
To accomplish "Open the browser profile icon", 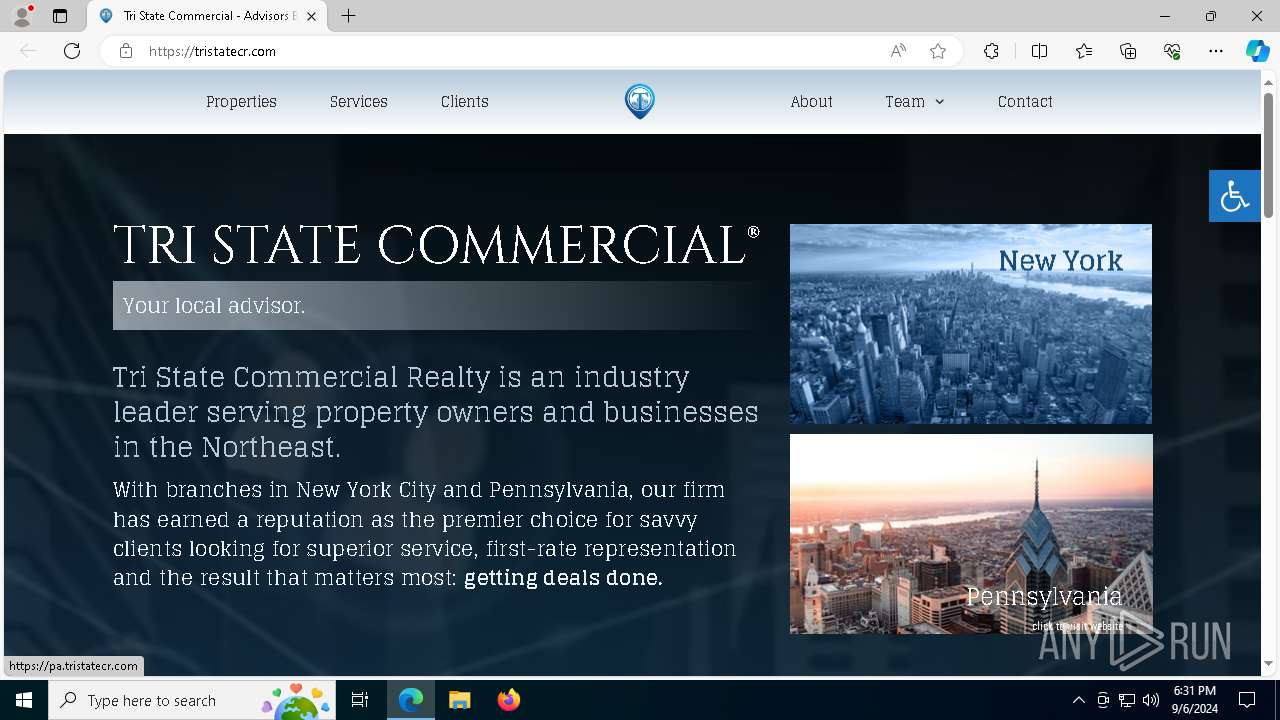I will tap(22, 16).
